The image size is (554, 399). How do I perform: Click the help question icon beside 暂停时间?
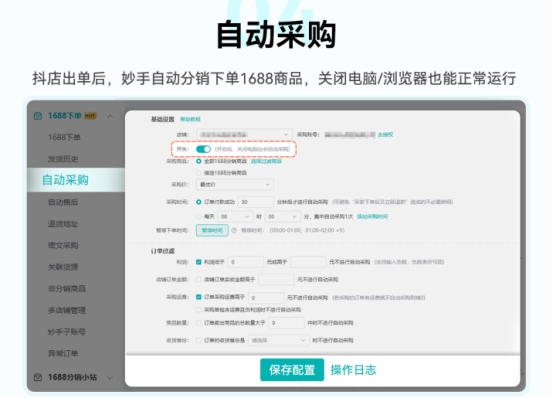click(234, 230)
